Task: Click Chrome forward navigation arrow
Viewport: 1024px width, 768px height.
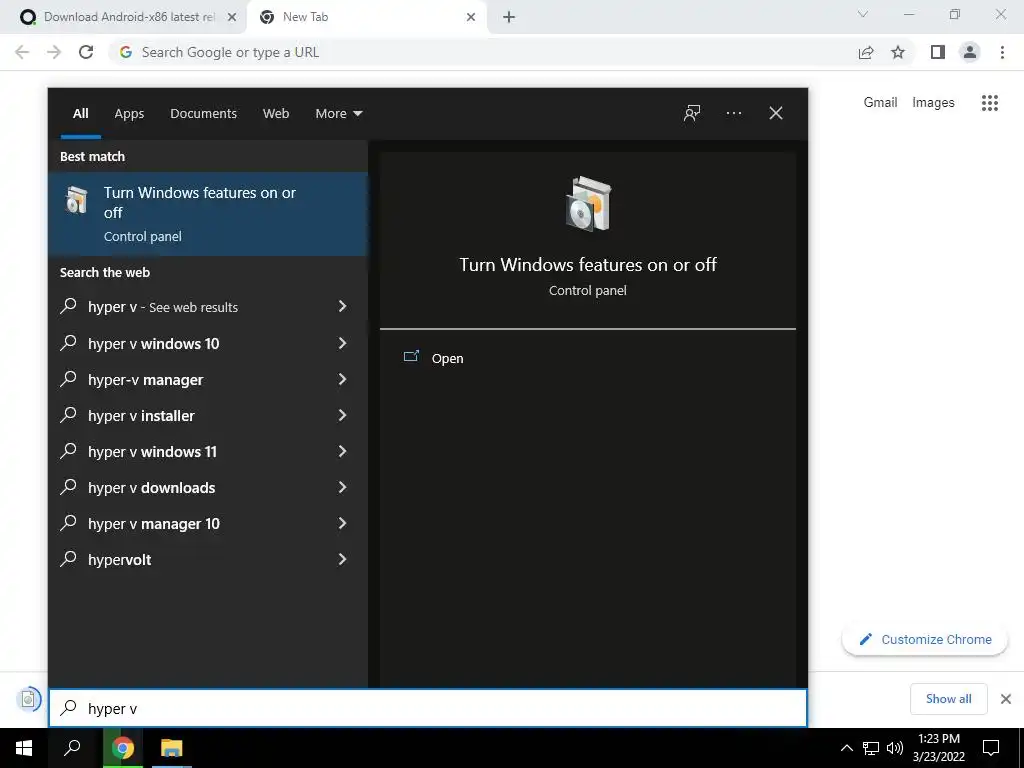Action: coord(54,52)
